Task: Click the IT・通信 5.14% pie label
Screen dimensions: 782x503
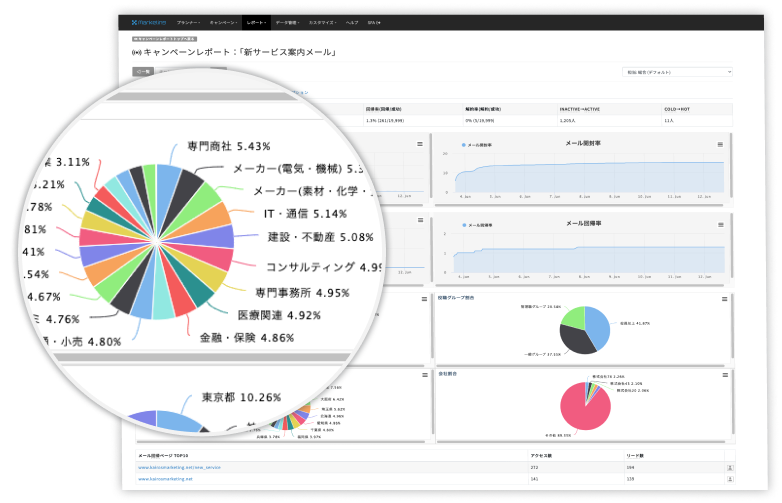Action: [x=305, y=214]
